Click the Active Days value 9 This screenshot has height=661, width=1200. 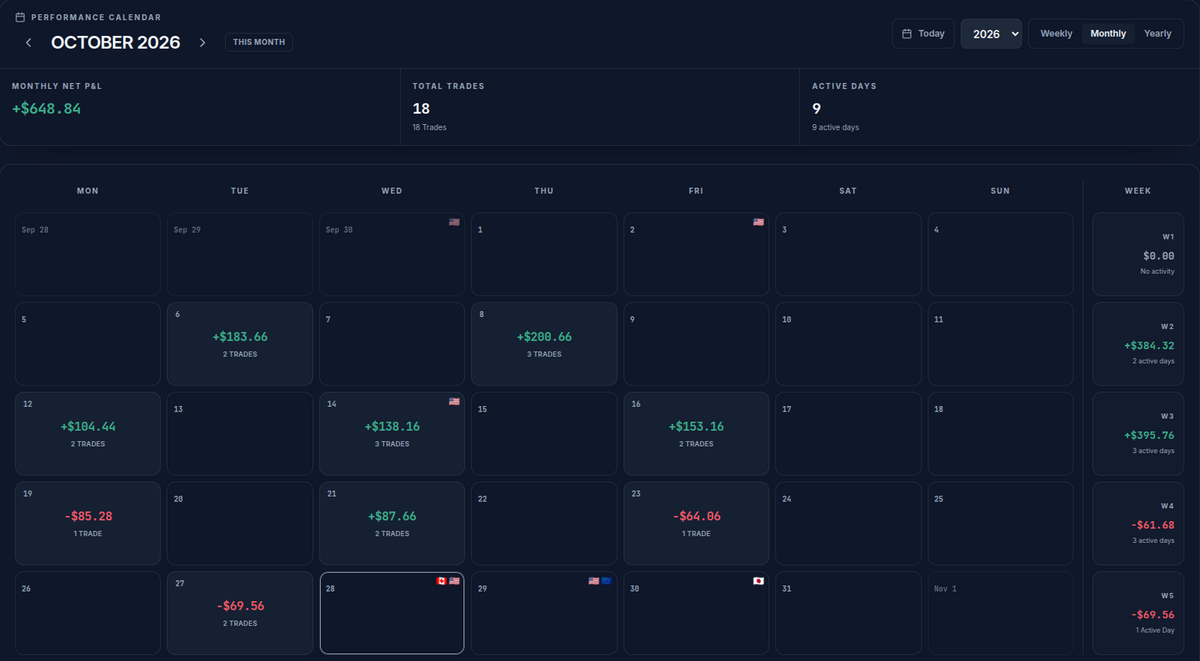(816, 108)
